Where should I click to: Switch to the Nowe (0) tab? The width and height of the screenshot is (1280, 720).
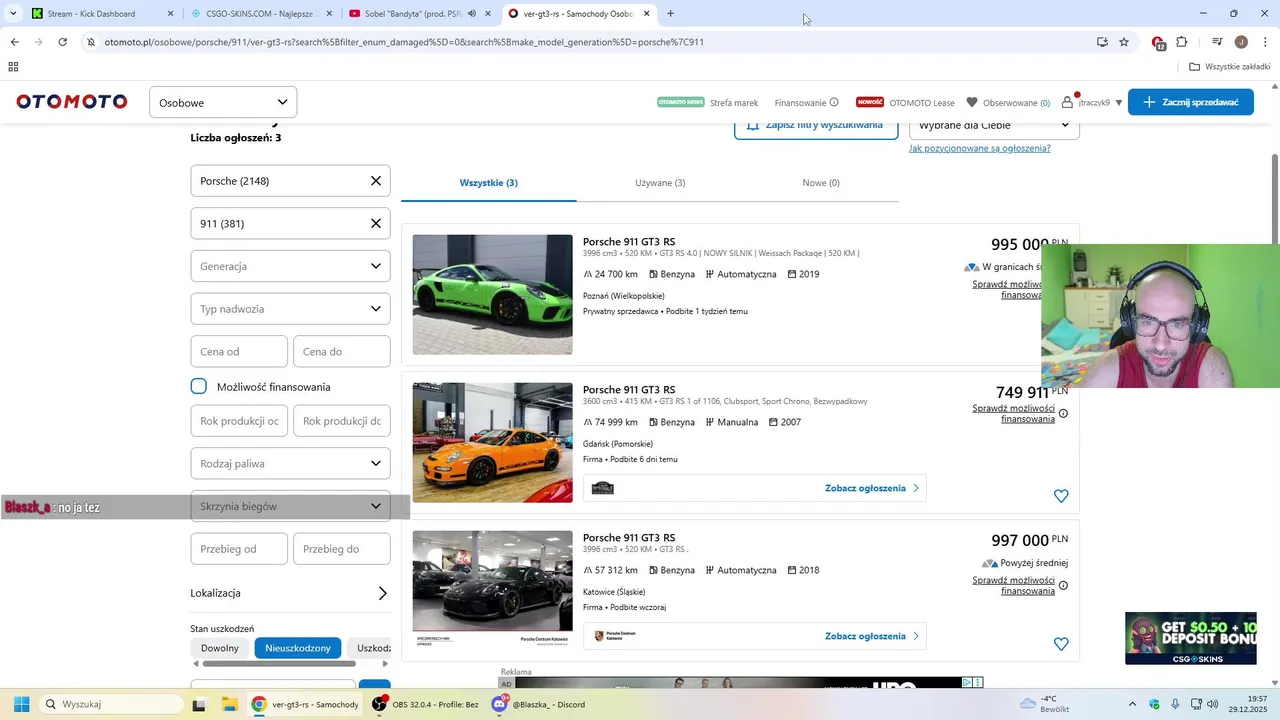point(821,183)
